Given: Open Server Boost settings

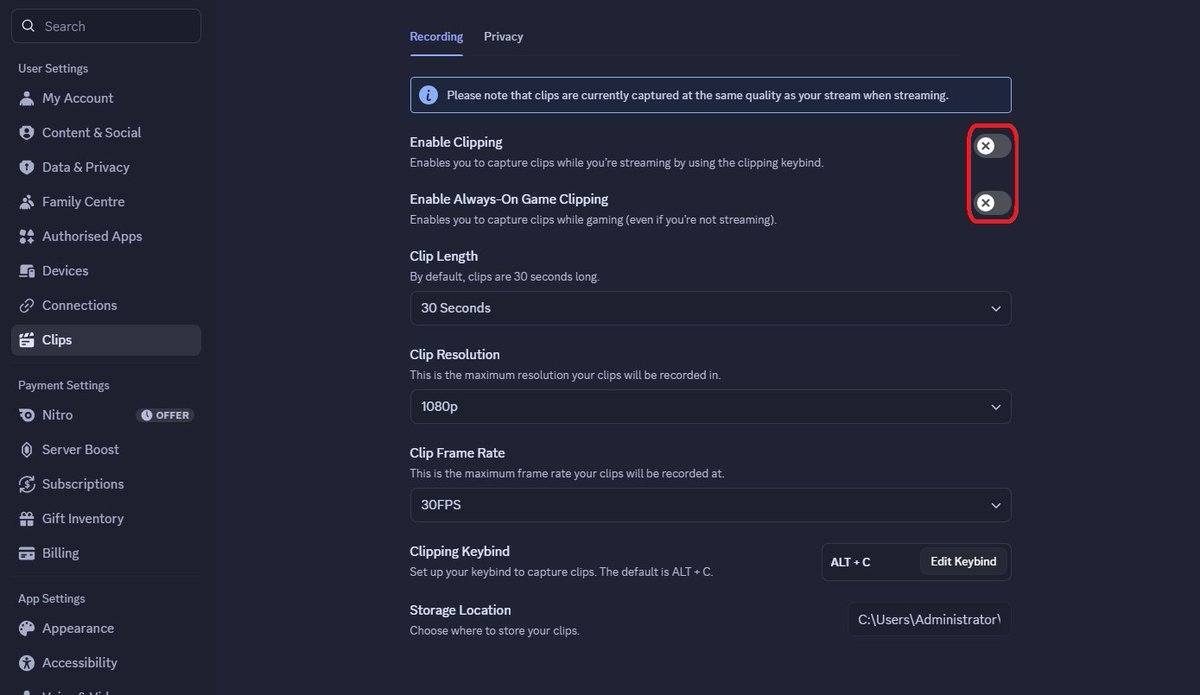Looking at the screenshot, I should (106, 450).
